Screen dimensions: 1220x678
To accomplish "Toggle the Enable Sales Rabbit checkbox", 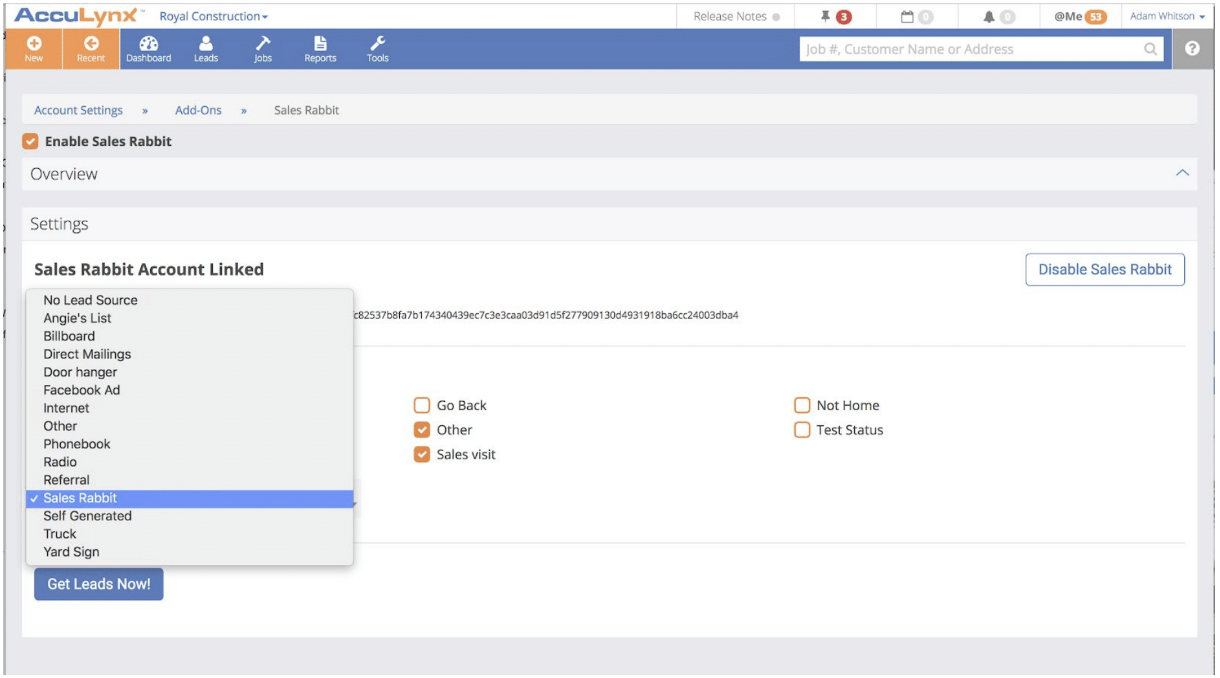I will coord(31,142).
